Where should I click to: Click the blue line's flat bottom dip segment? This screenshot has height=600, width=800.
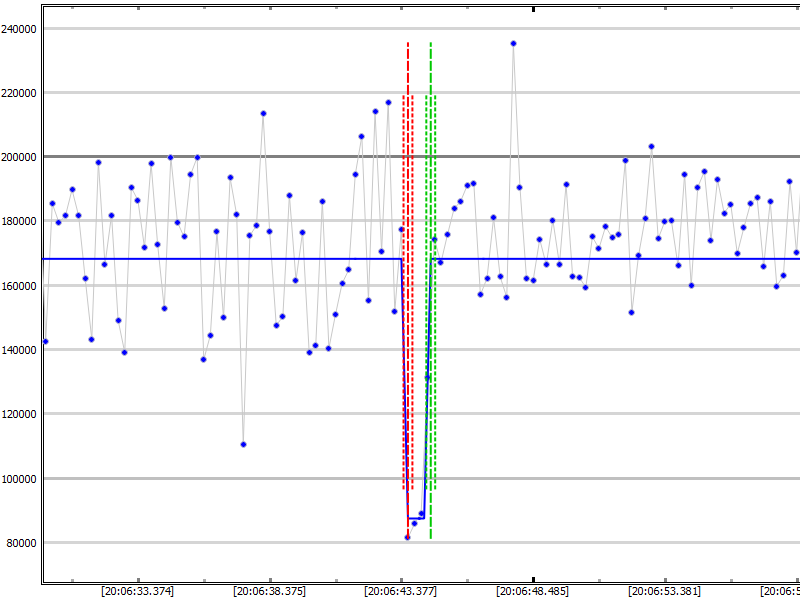pyautogui.click(x=415, y=518)
